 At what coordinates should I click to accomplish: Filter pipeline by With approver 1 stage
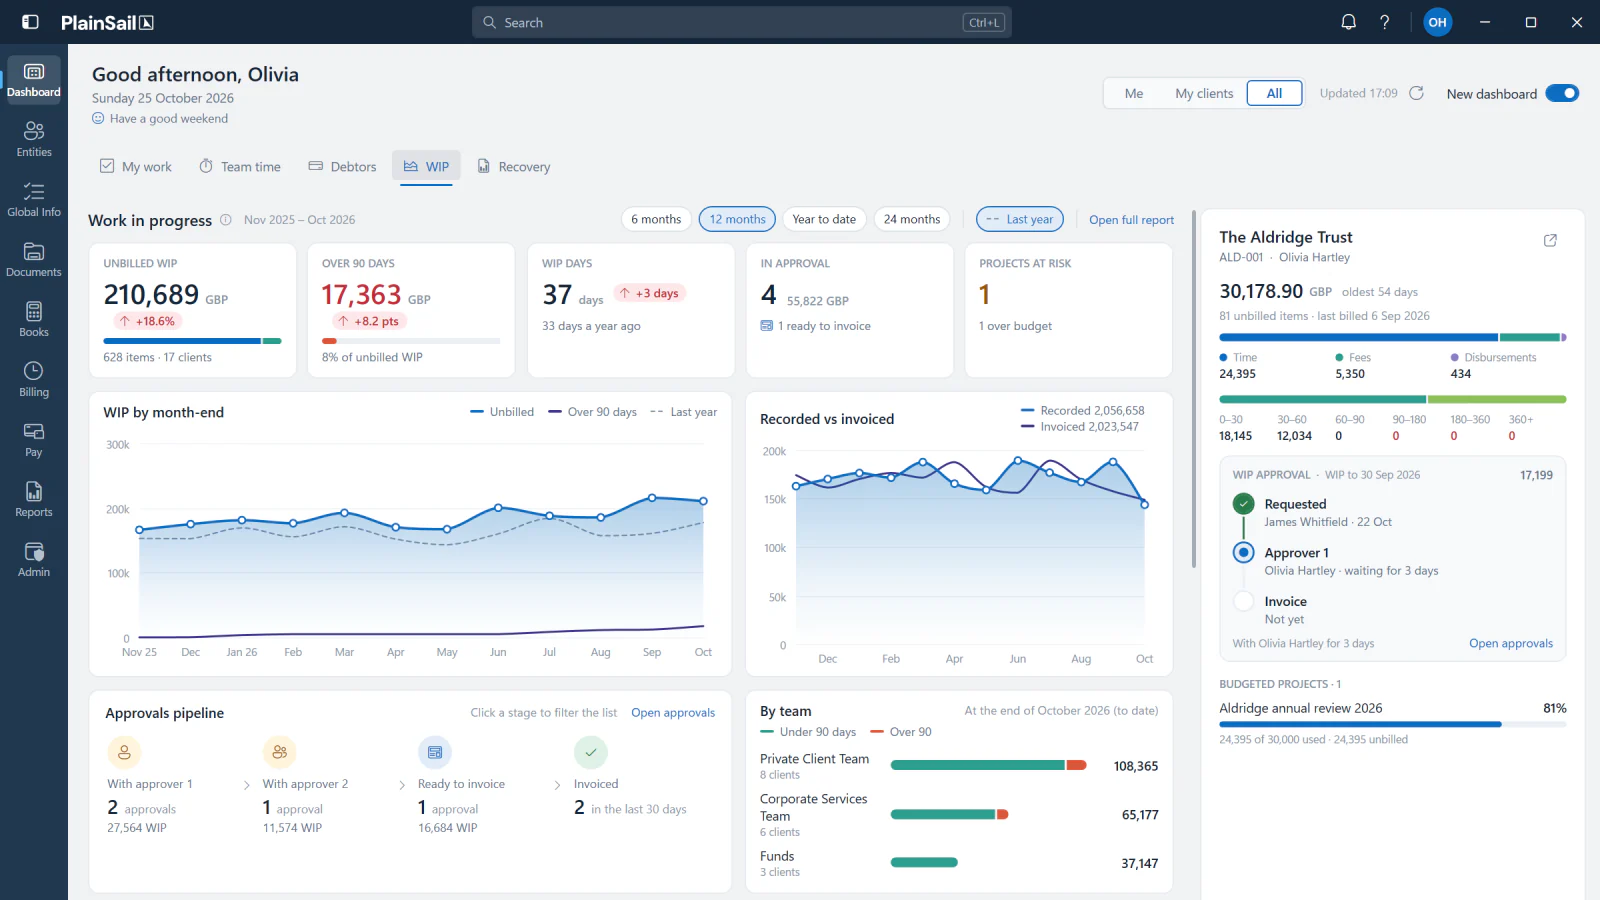pyautogui.click(x=170, y=786)
